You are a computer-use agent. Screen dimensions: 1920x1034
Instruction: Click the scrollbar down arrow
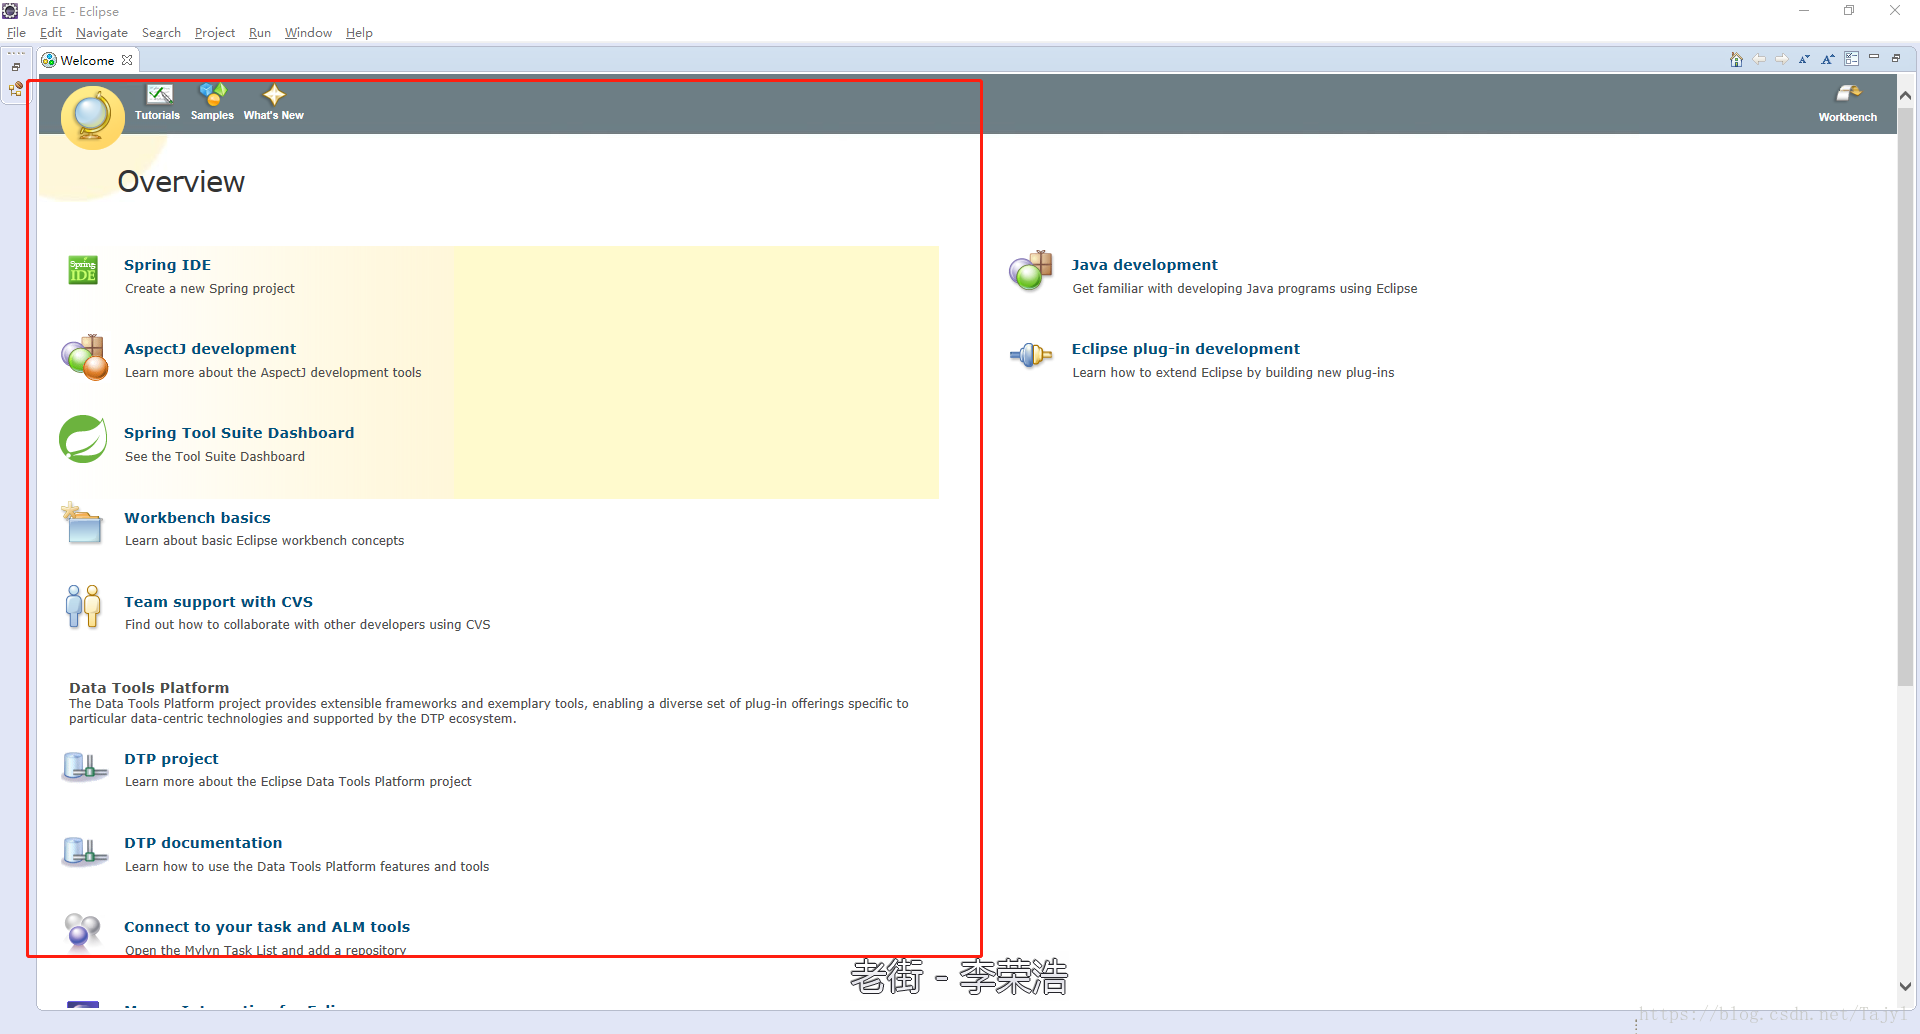(x=1906, y=986)
